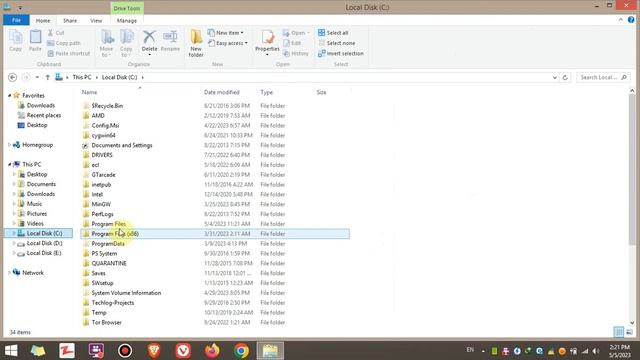Image resolution: width=640 pixels, height=360 pixels.
Task: Create a New folder from ribbon
Action: point(196,43)
